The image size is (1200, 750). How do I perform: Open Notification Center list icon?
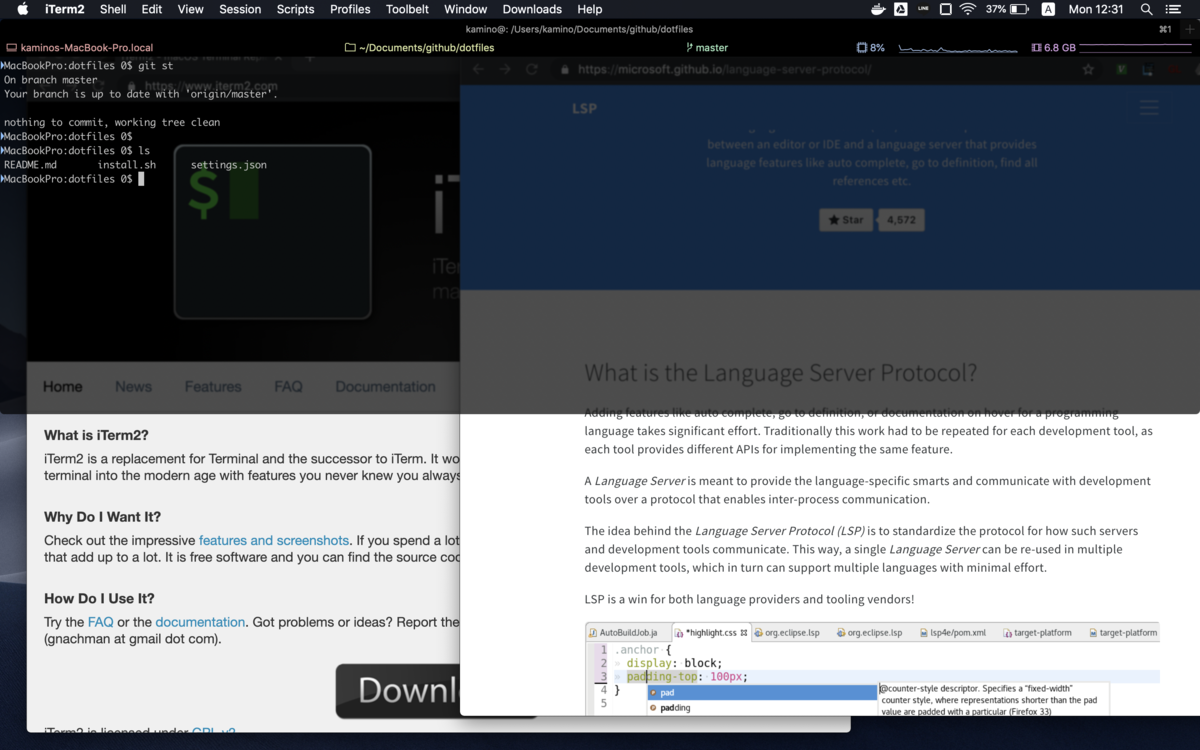pyautogui.click(x=1172, y=9)
